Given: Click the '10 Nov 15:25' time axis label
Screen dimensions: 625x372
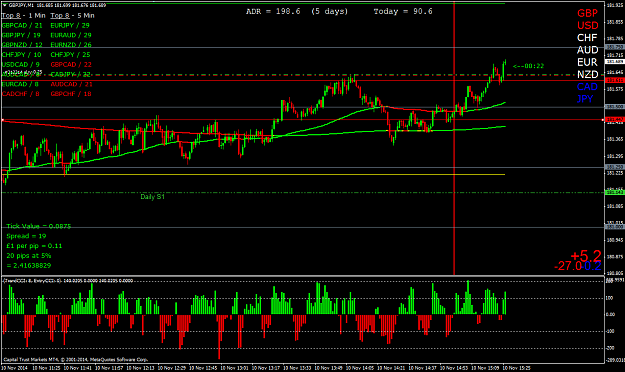Looking at the screenshot, I should 516,368.
